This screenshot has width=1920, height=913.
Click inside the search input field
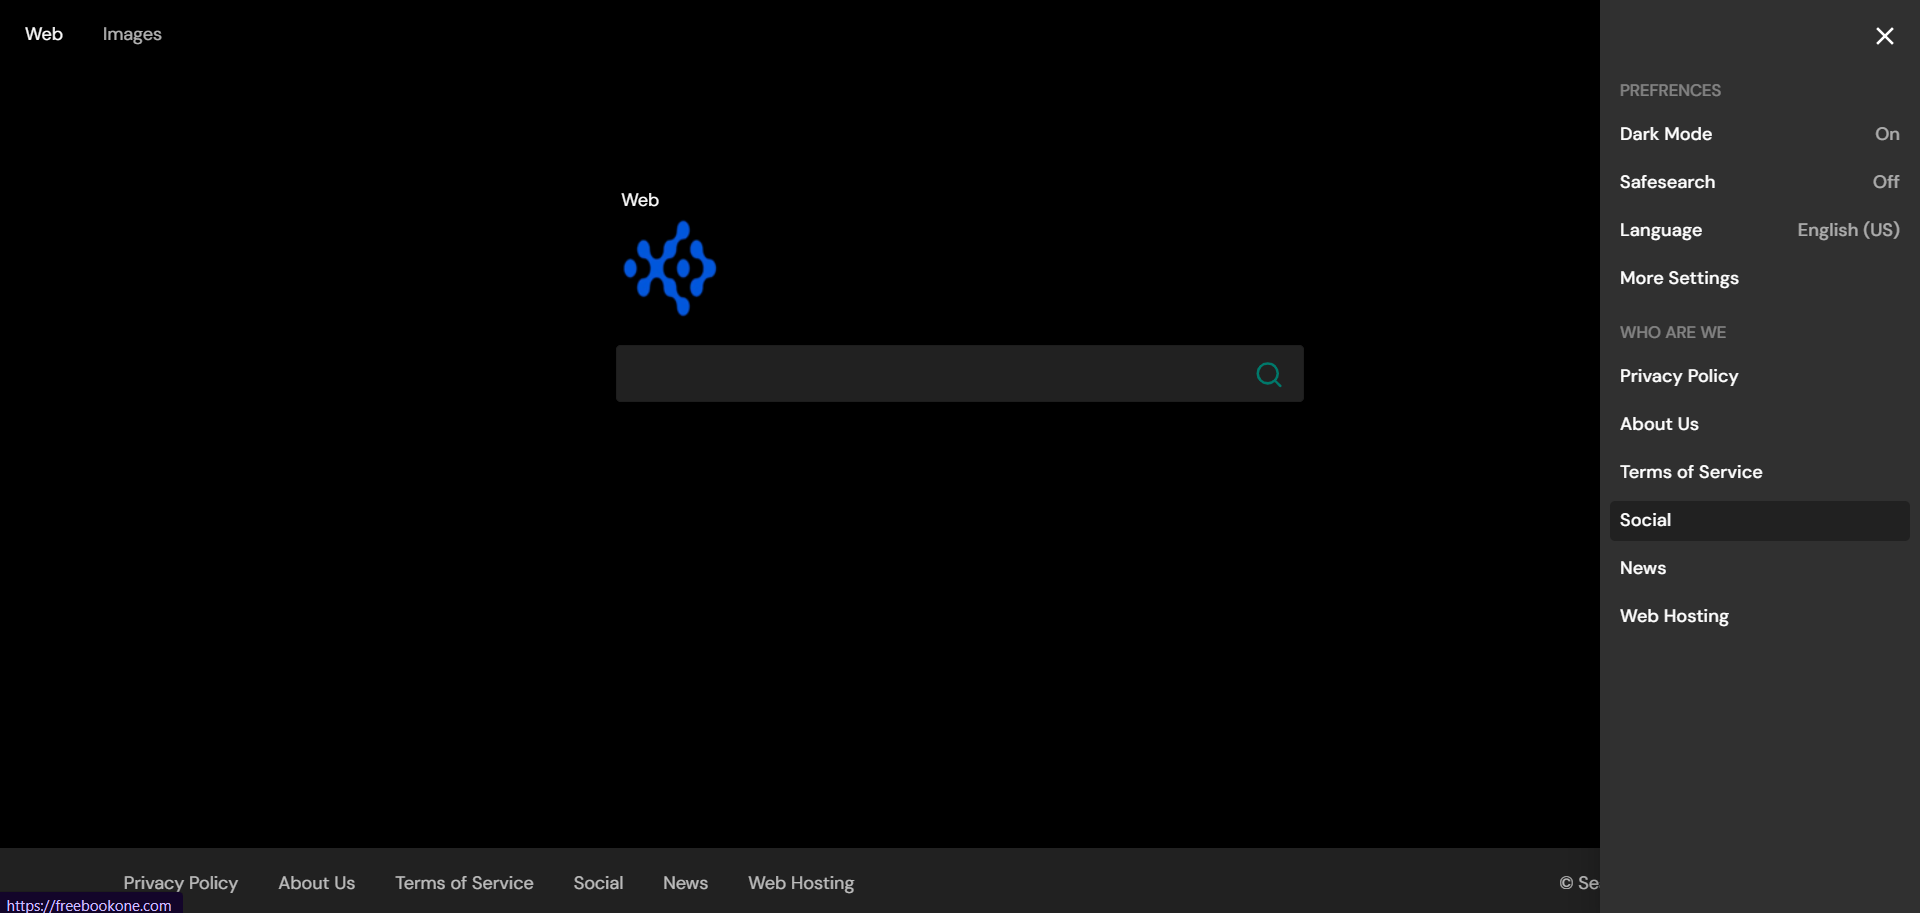(x=930, y=374)
